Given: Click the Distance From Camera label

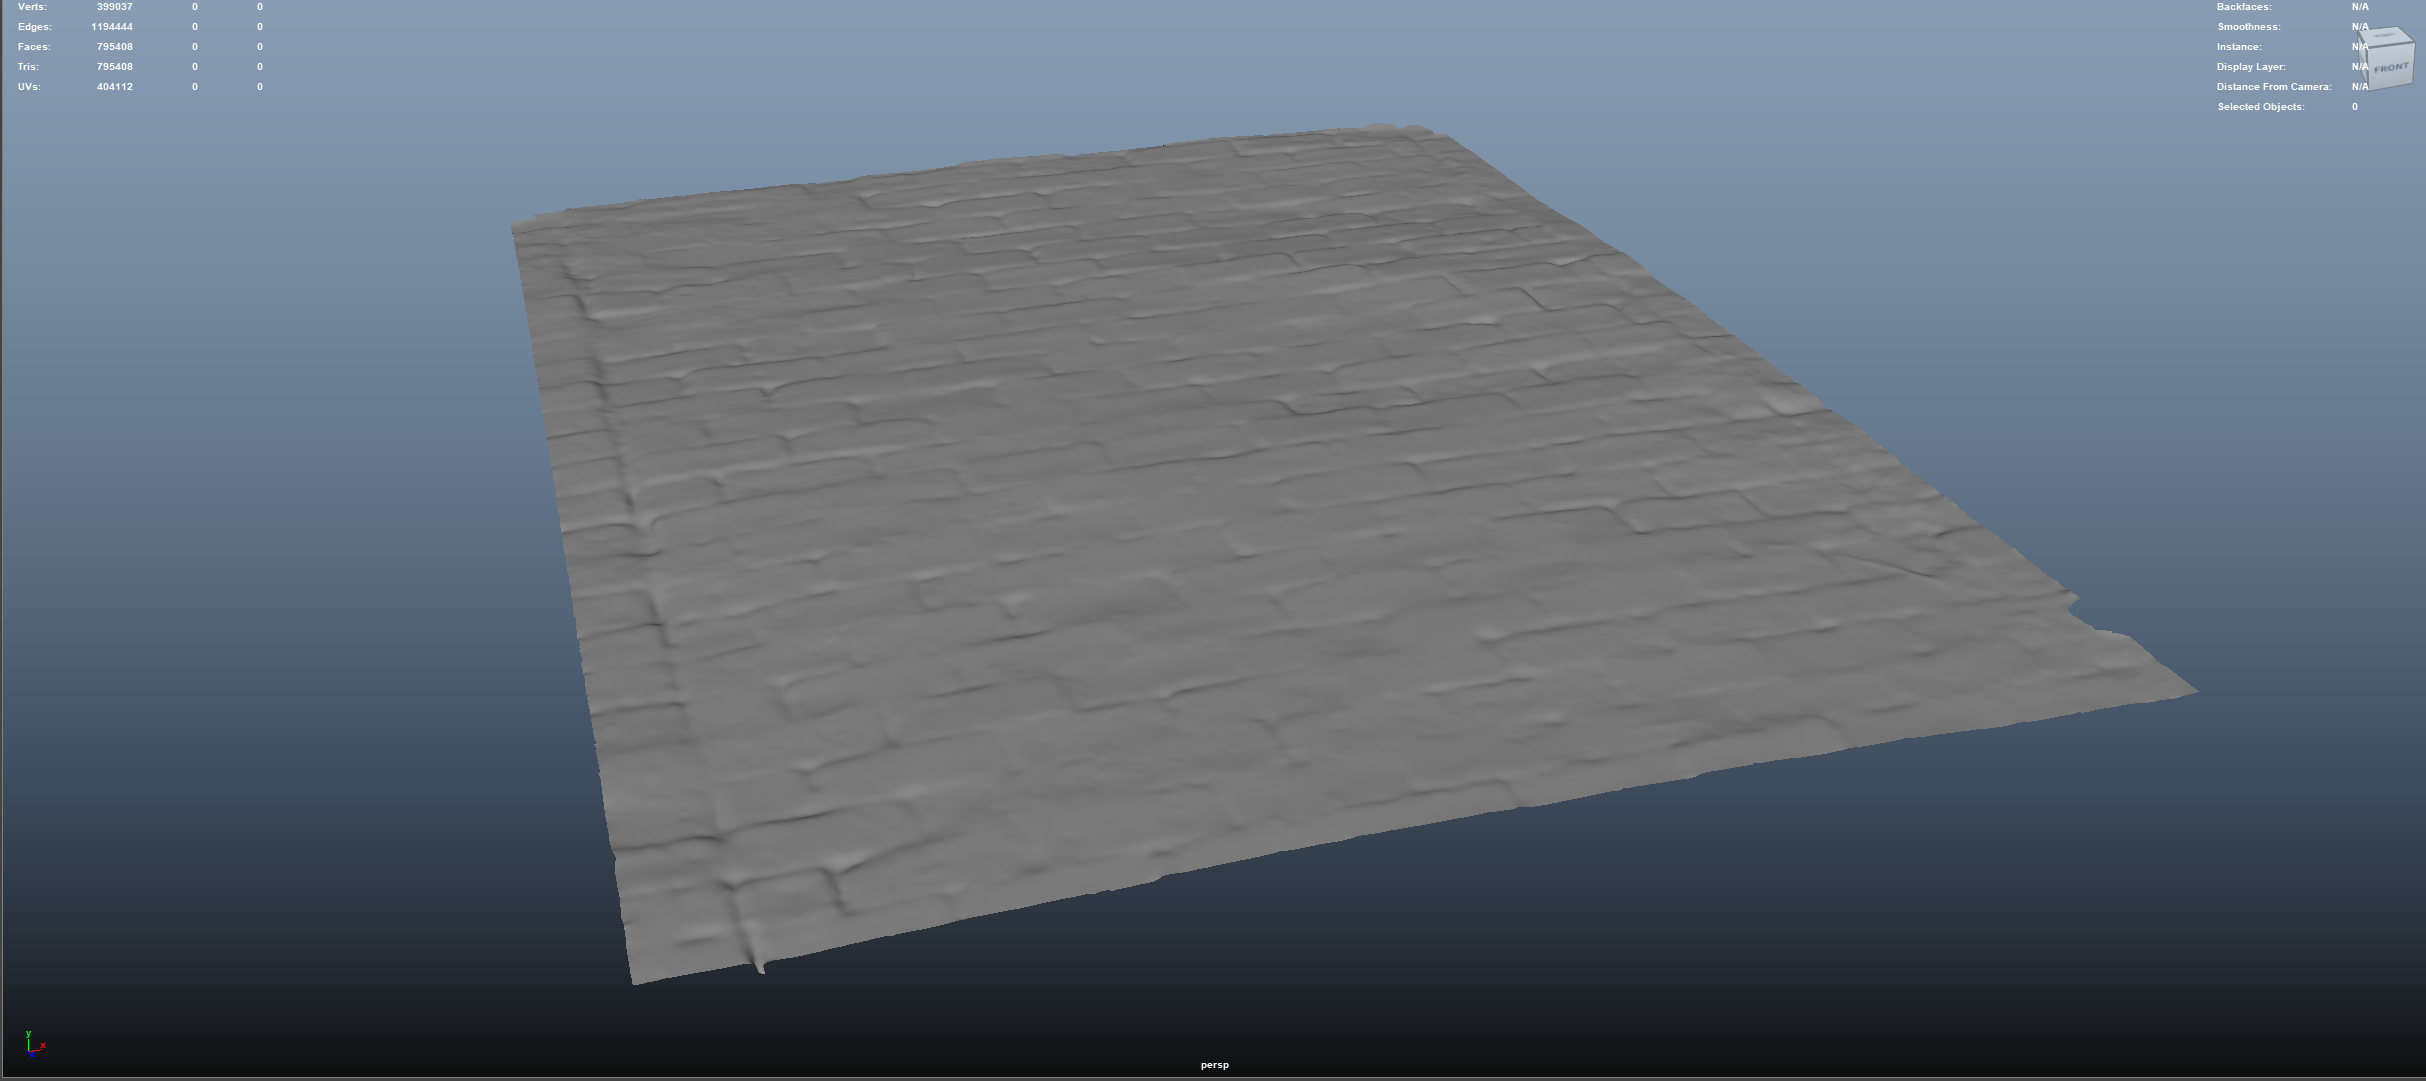Looking at the screenshot, I should [2273, 87].
